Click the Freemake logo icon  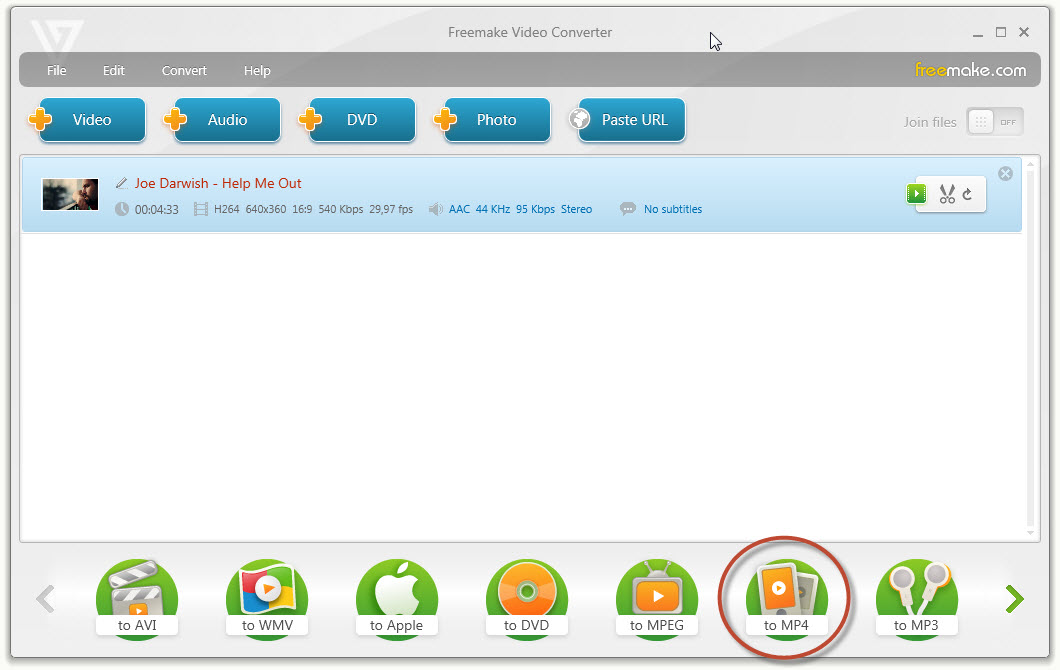point(57,37)
